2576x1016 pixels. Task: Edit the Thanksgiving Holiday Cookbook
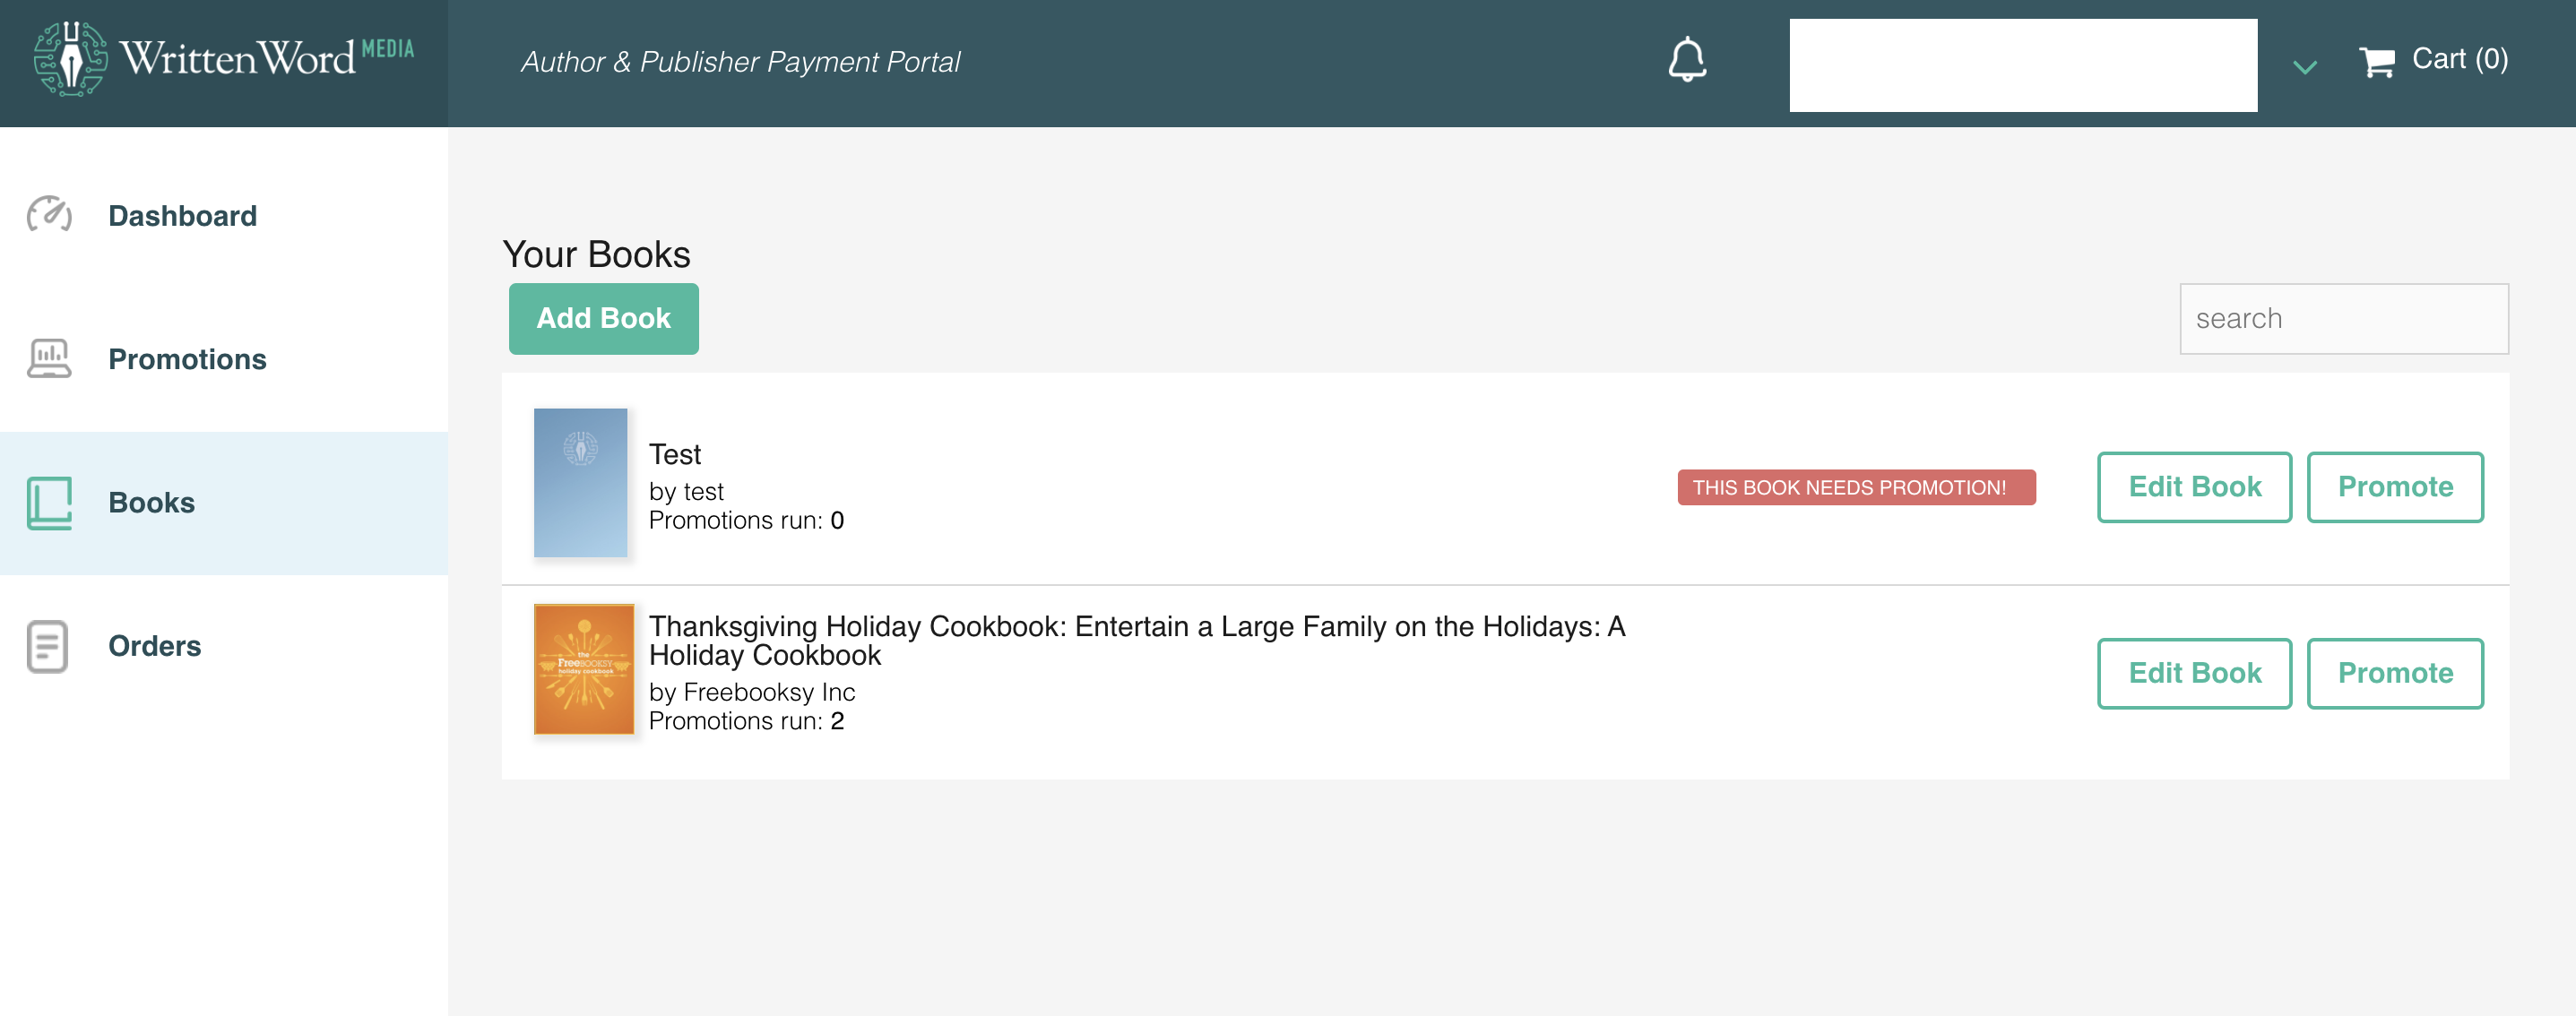coord(2194,673)
